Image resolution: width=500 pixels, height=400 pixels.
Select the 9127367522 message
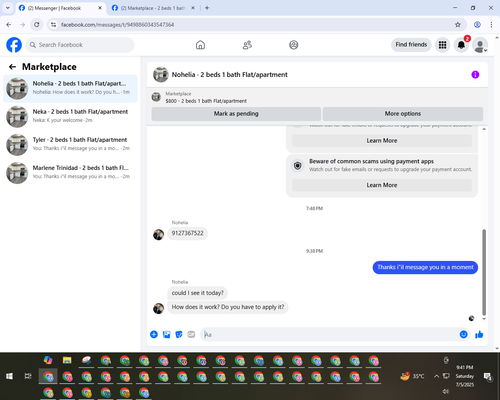[x=187, y=233]
